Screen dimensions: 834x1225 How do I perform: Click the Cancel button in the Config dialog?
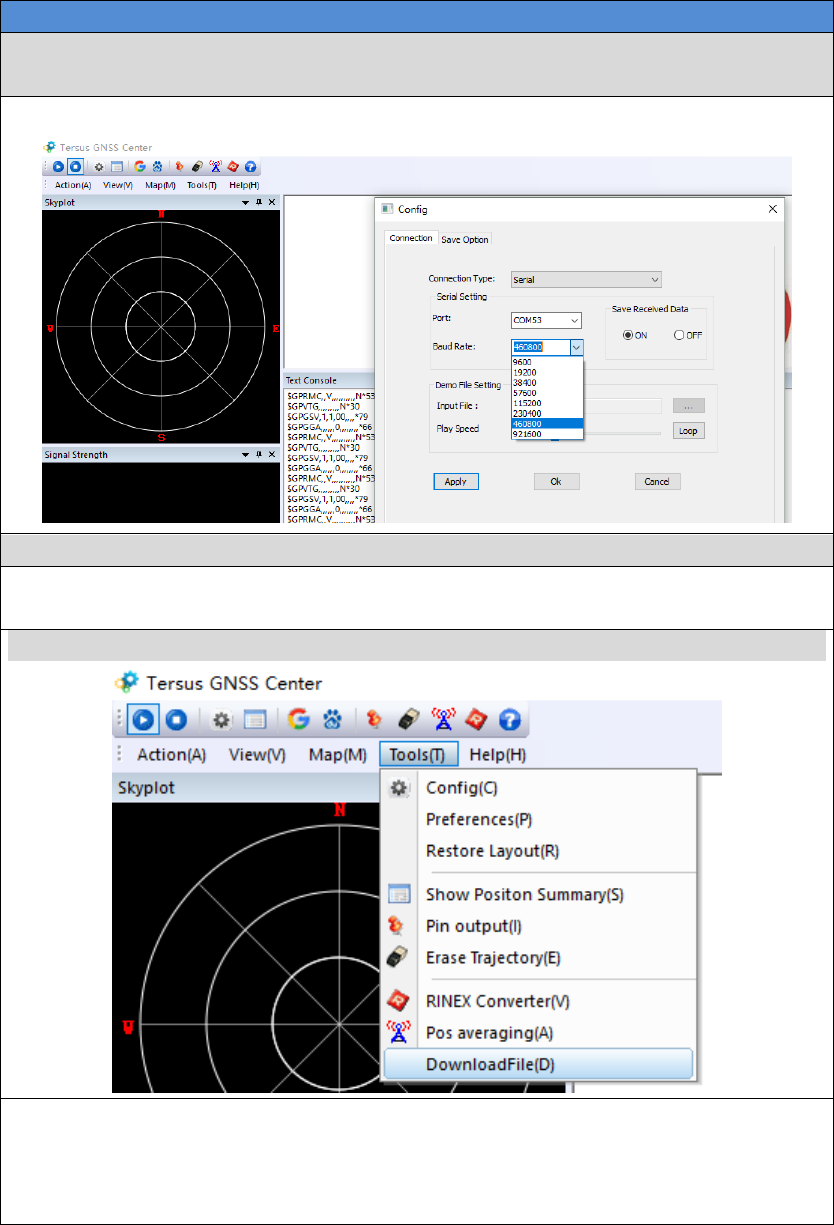click(657, 481)
